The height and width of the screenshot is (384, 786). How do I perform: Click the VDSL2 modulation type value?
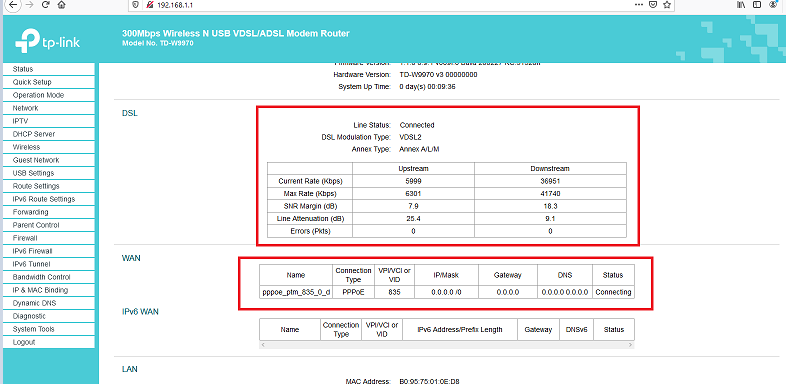click(x=410, y=137)
